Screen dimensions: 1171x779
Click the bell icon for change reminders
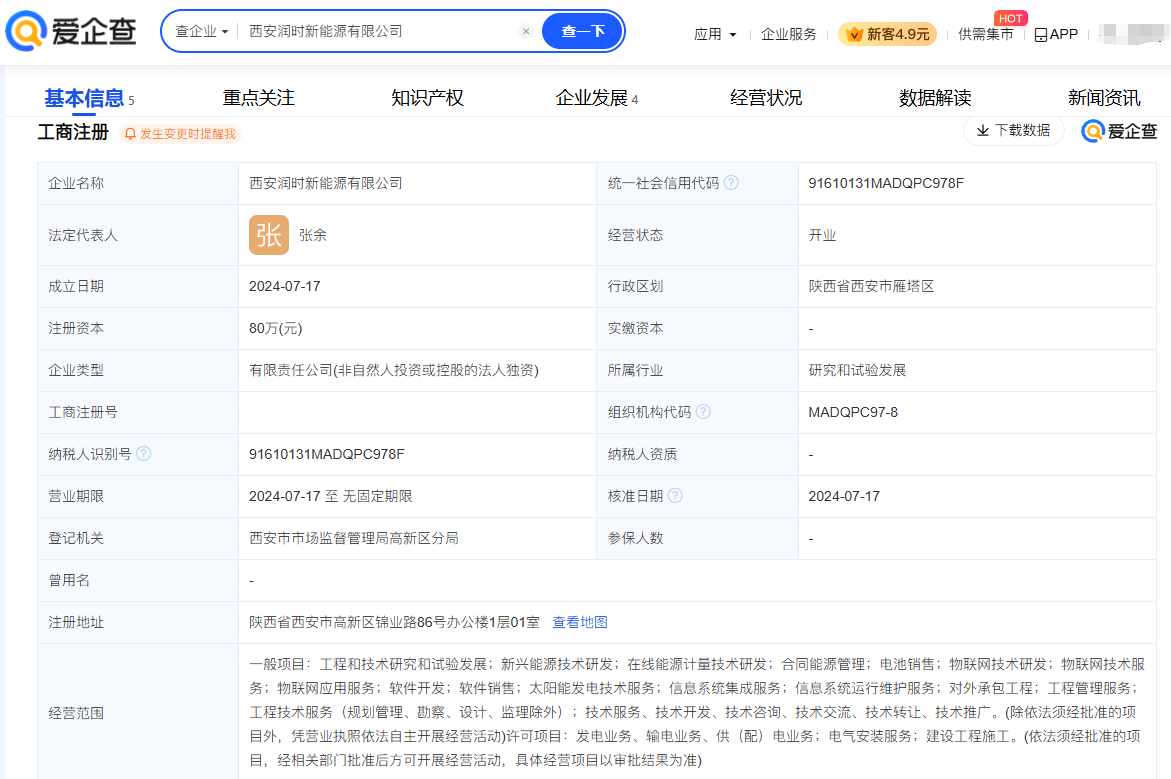pyautogui.click(x=130, y=134)
